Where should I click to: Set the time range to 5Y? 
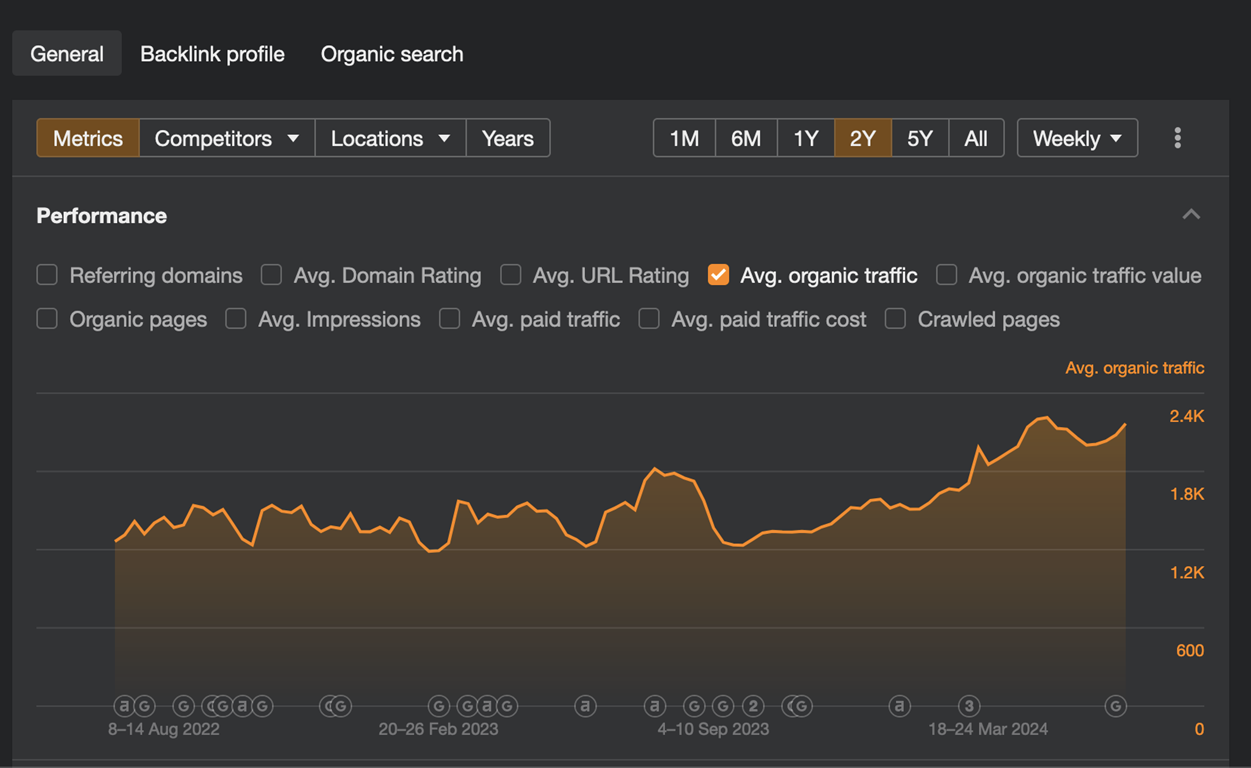tap(919, 138)
